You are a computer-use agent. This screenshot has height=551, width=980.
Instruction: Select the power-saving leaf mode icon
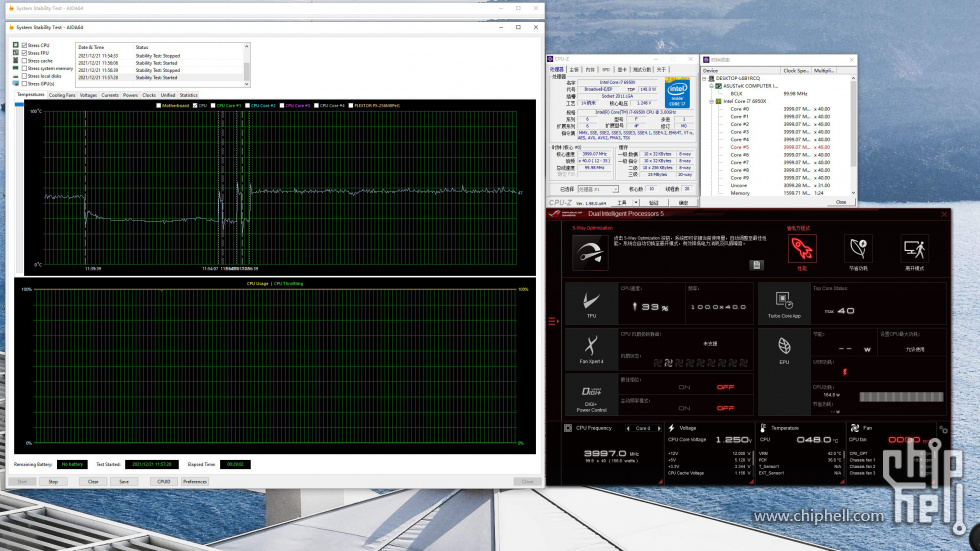click(858, 249)
